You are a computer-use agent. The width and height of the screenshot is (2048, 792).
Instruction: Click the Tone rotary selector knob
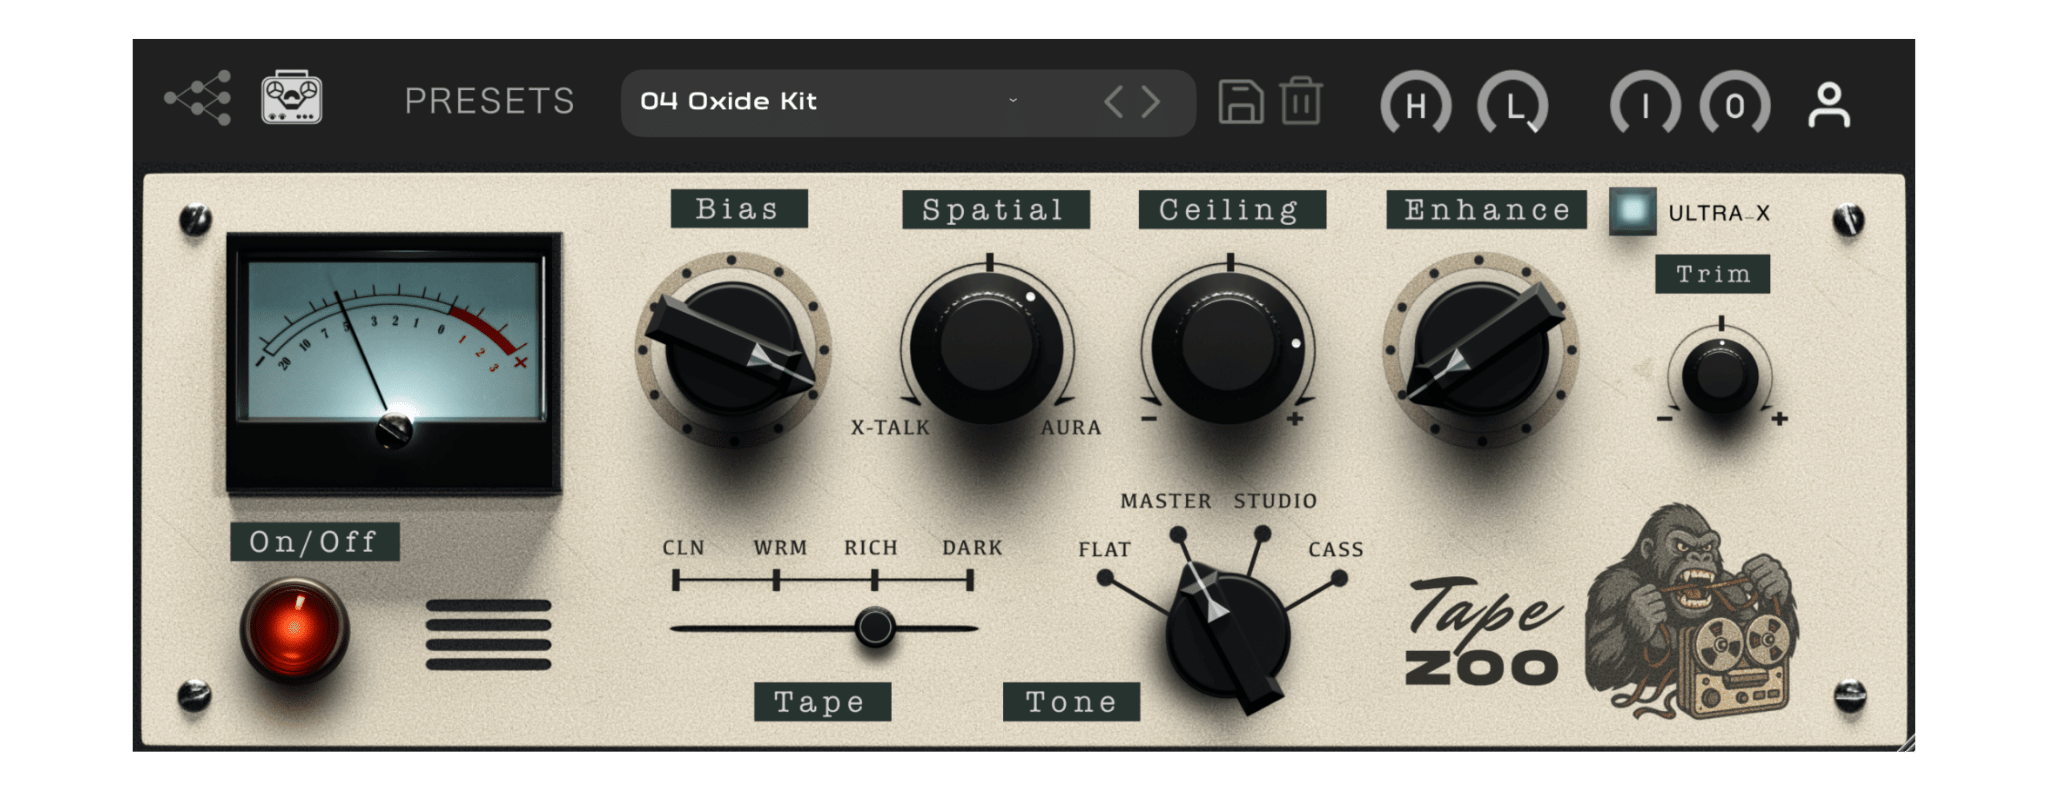pos(1227,635)
